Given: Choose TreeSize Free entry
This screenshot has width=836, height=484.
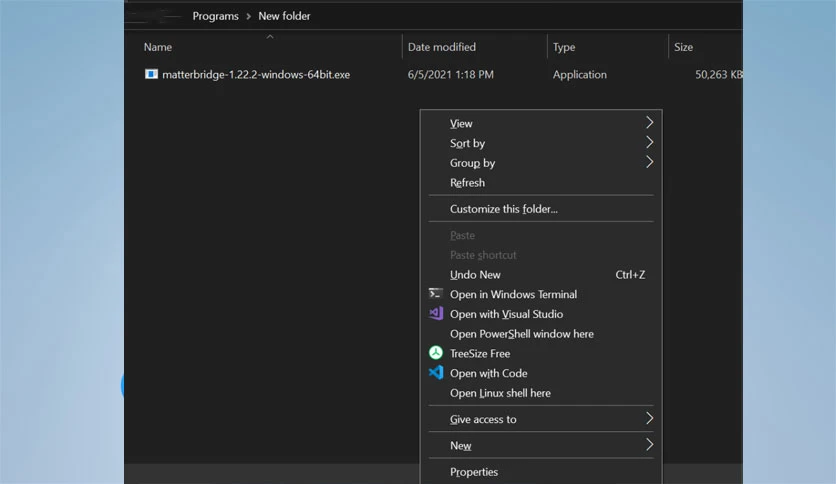Looking at the screenshot, I should pos(541,353).
